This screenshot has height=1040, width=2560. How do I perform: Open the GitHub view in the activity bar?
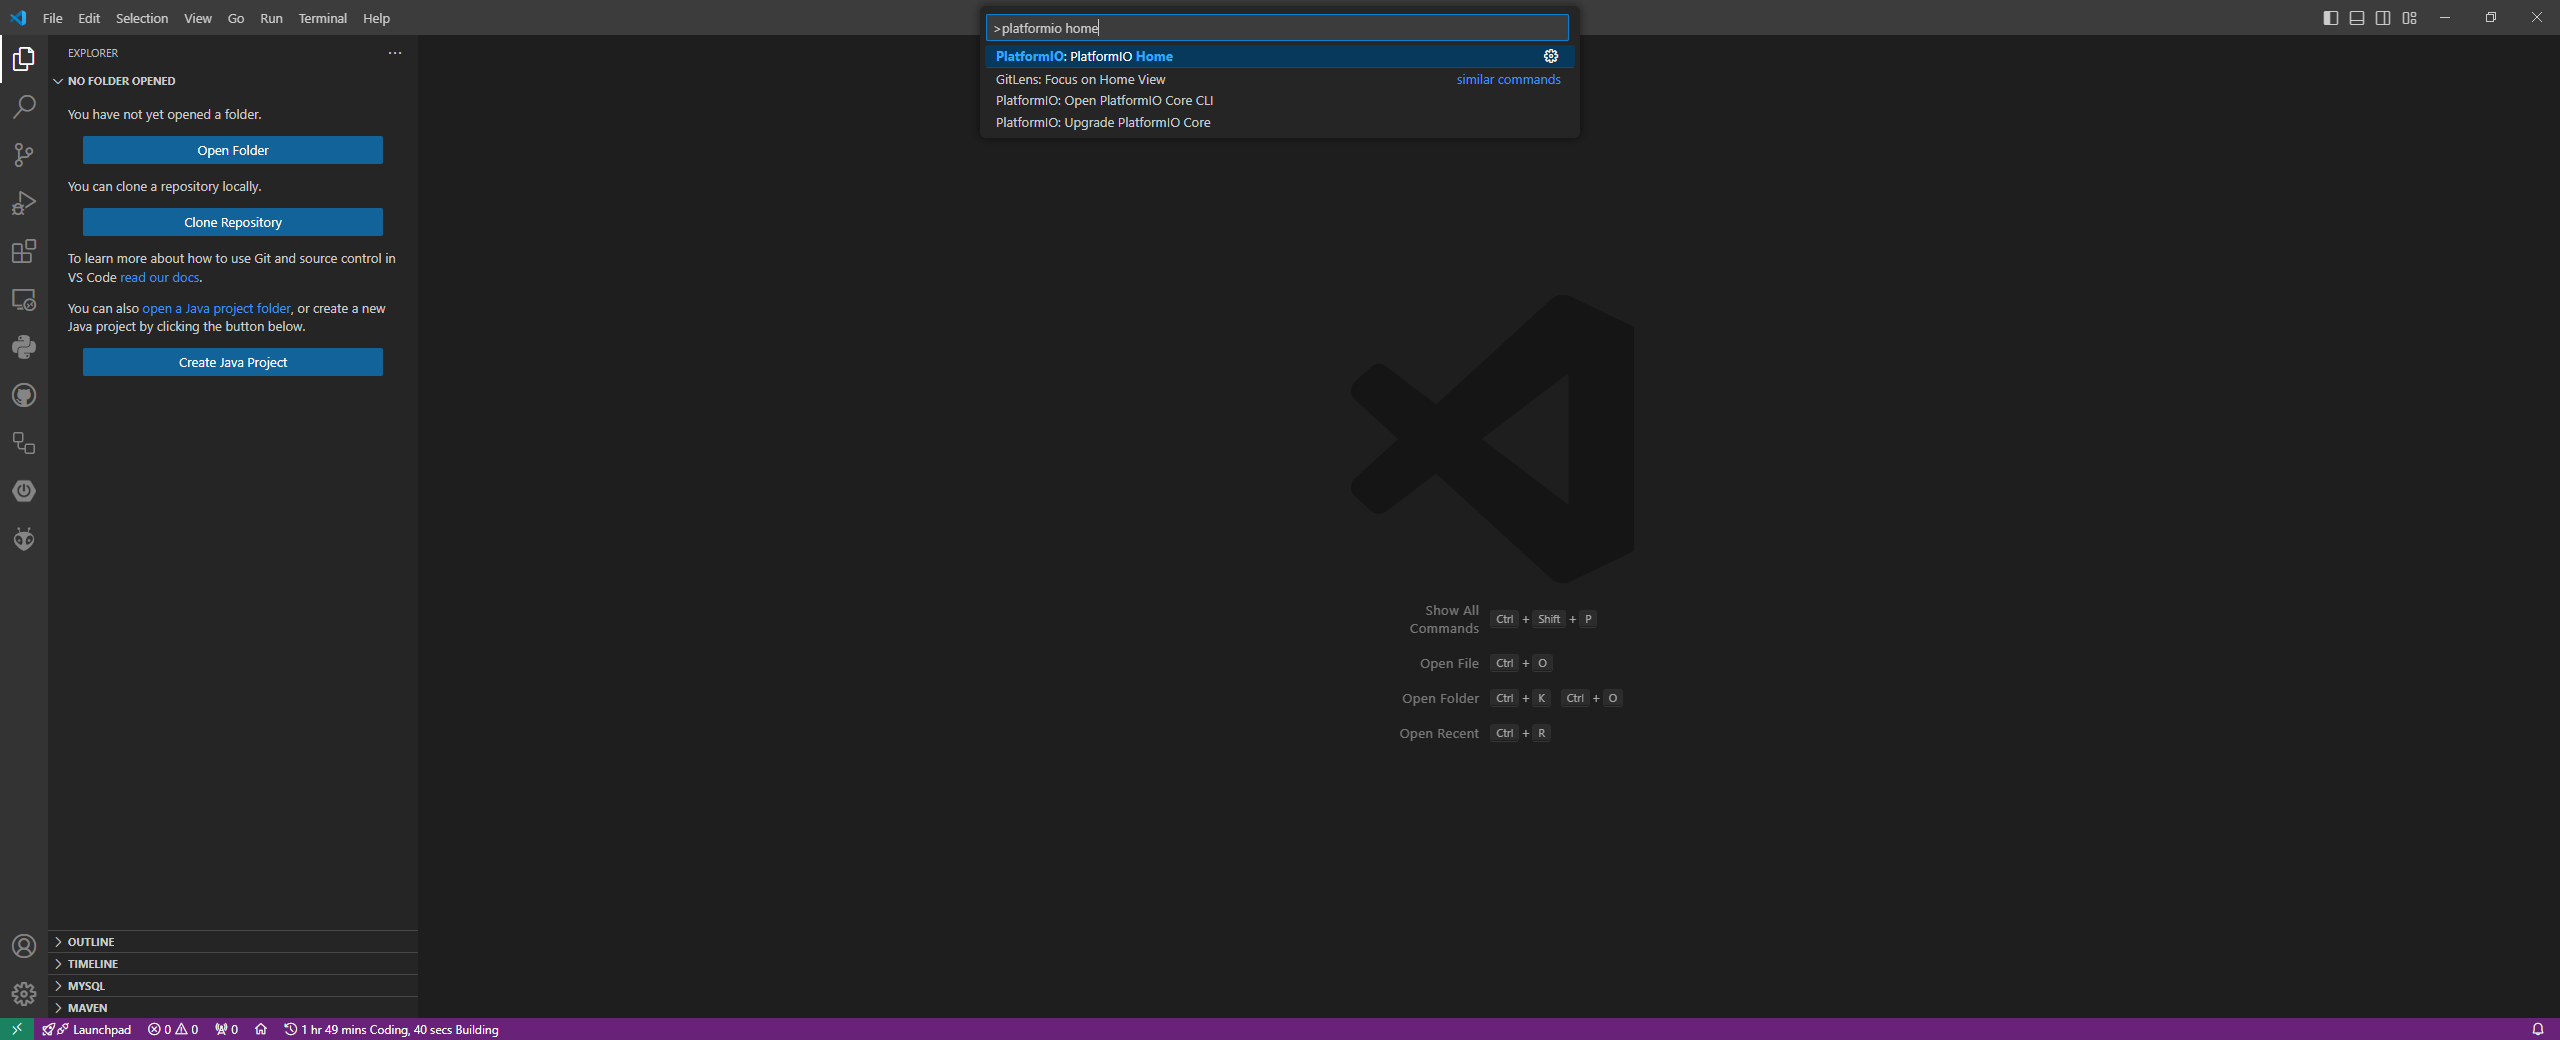24,395
